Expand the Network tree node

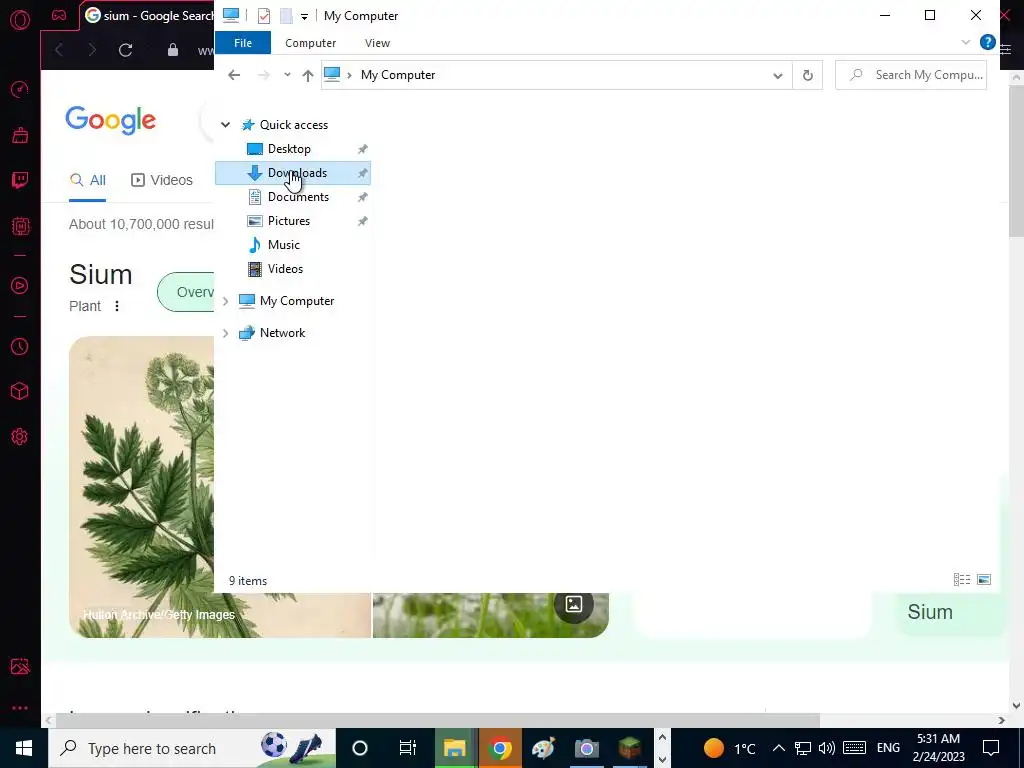[x=225, y=333]
